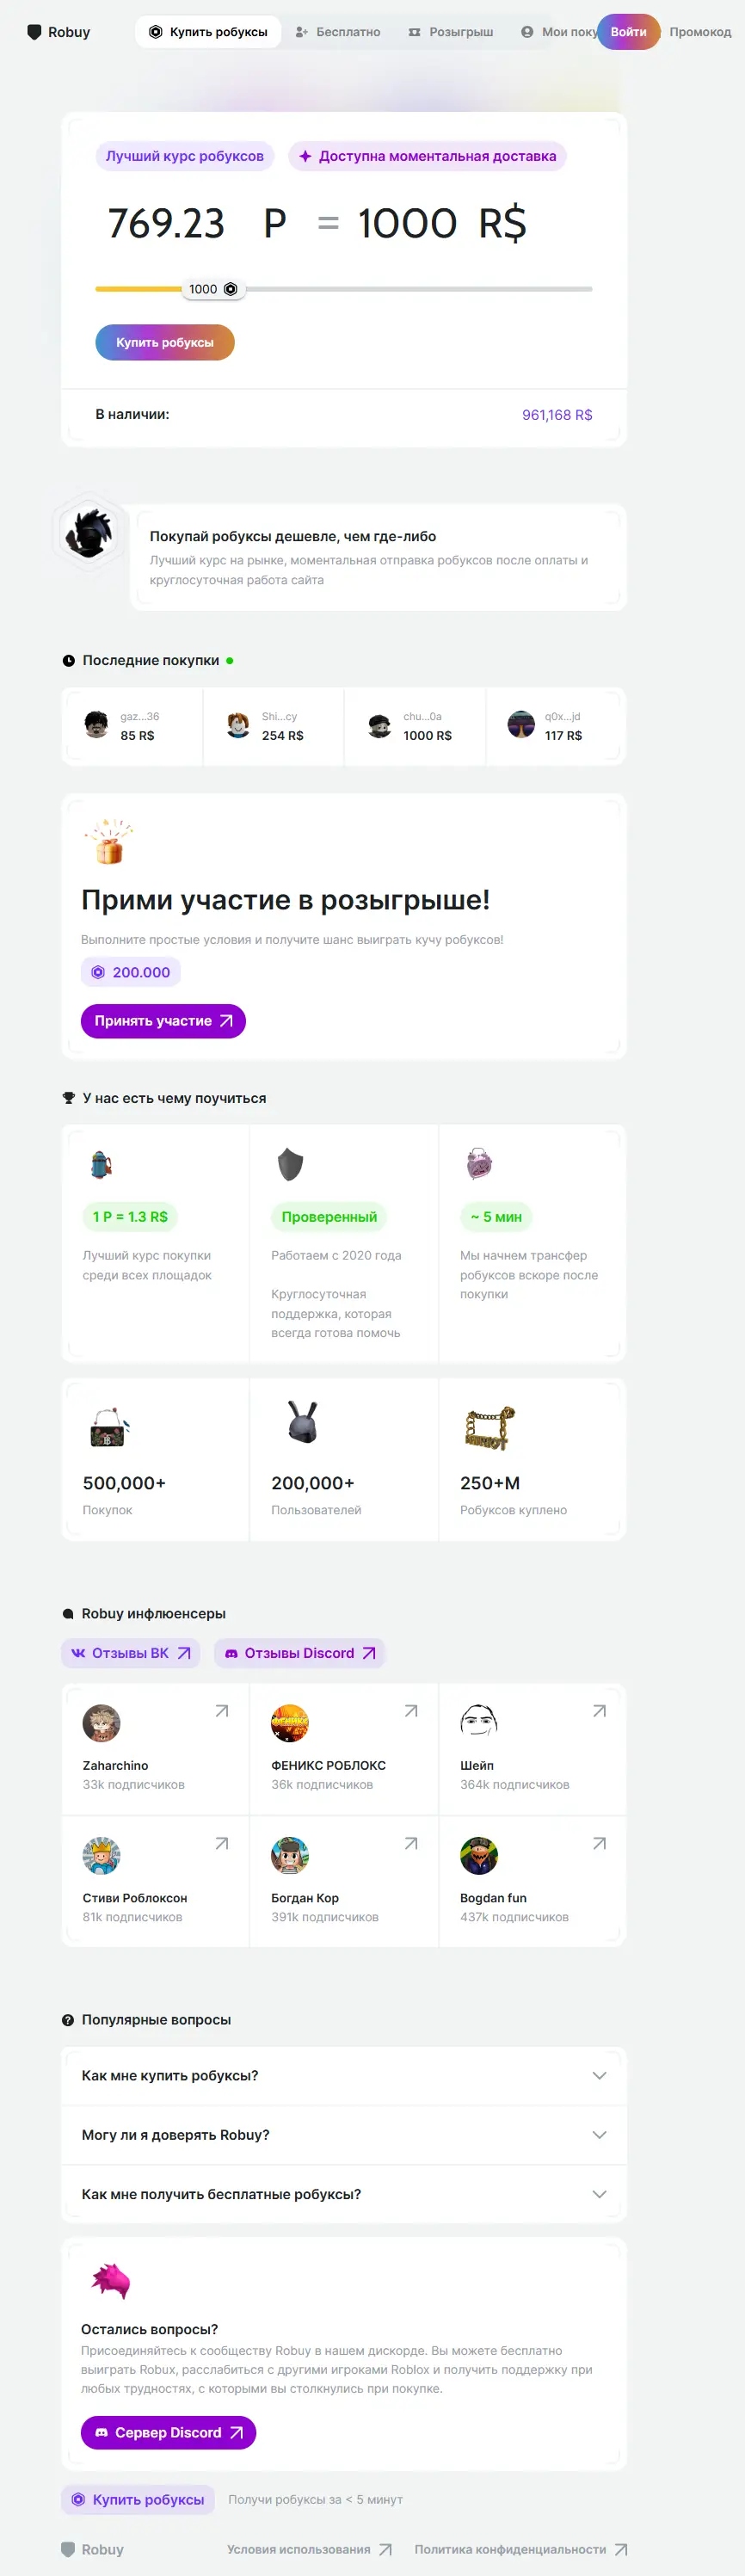
Task: Switch to the Бесплатно tab
Action: click(x=338, y=32)
